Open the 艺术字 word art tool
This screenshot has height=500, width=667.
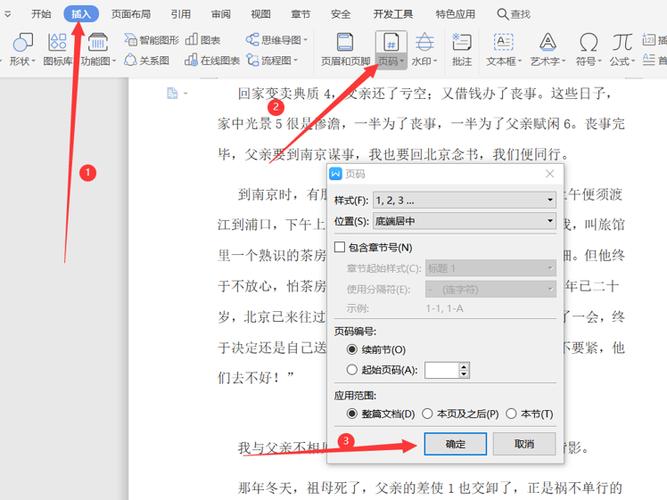tap(547, 49)
